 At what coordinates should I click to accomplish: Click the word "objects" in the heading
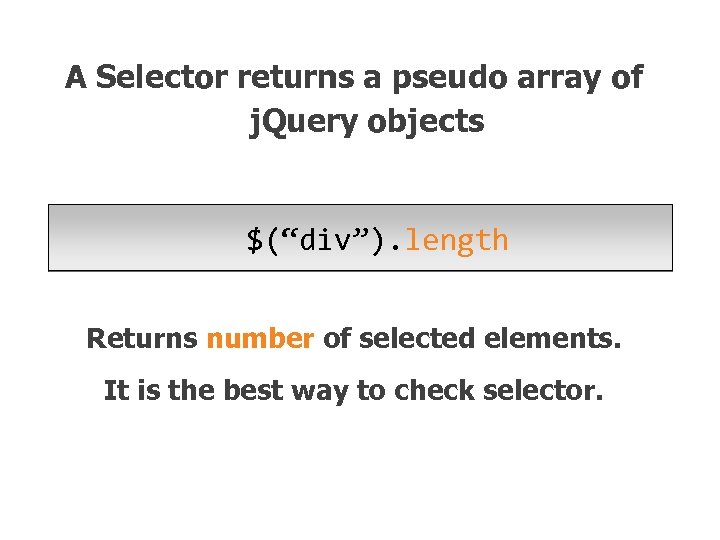[x=426, y=122]
